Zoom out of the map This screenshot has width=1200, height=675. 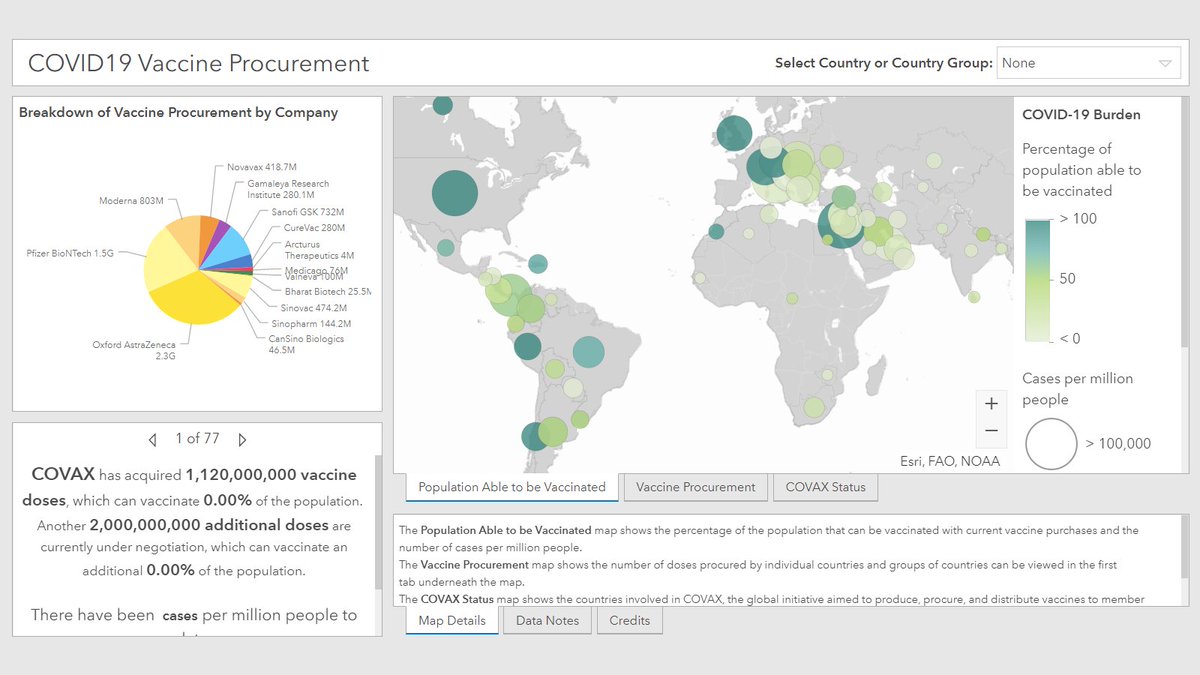991,431
